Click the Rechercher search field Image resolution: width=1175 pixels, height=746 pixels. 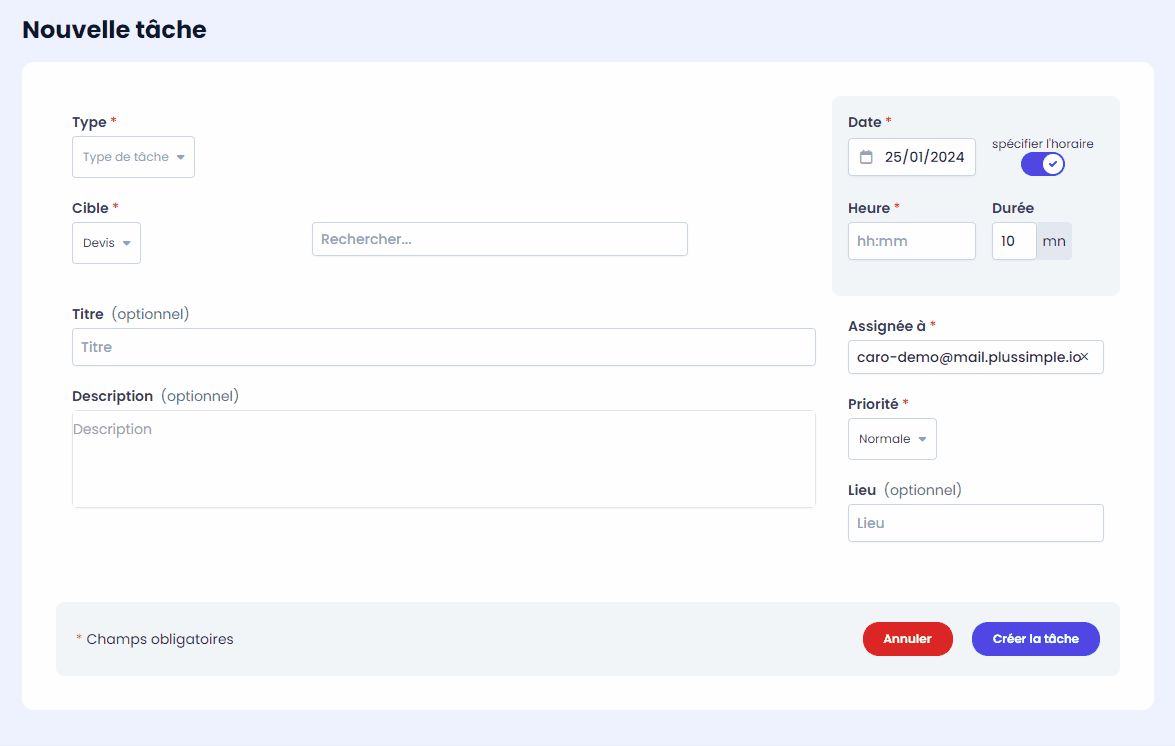[x=500, y=239]
